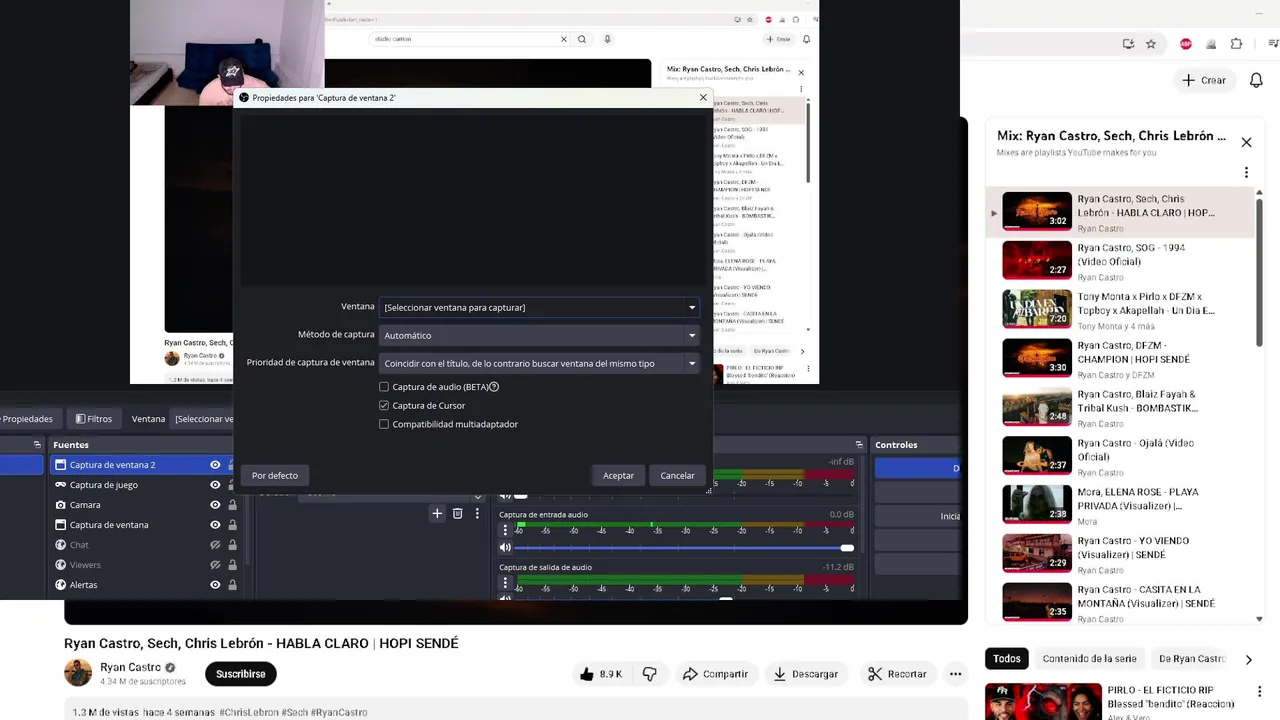Screen dimensions: 1280x720
Task: Toggle lock on Captura de ventana source
Action: point(232,525)
